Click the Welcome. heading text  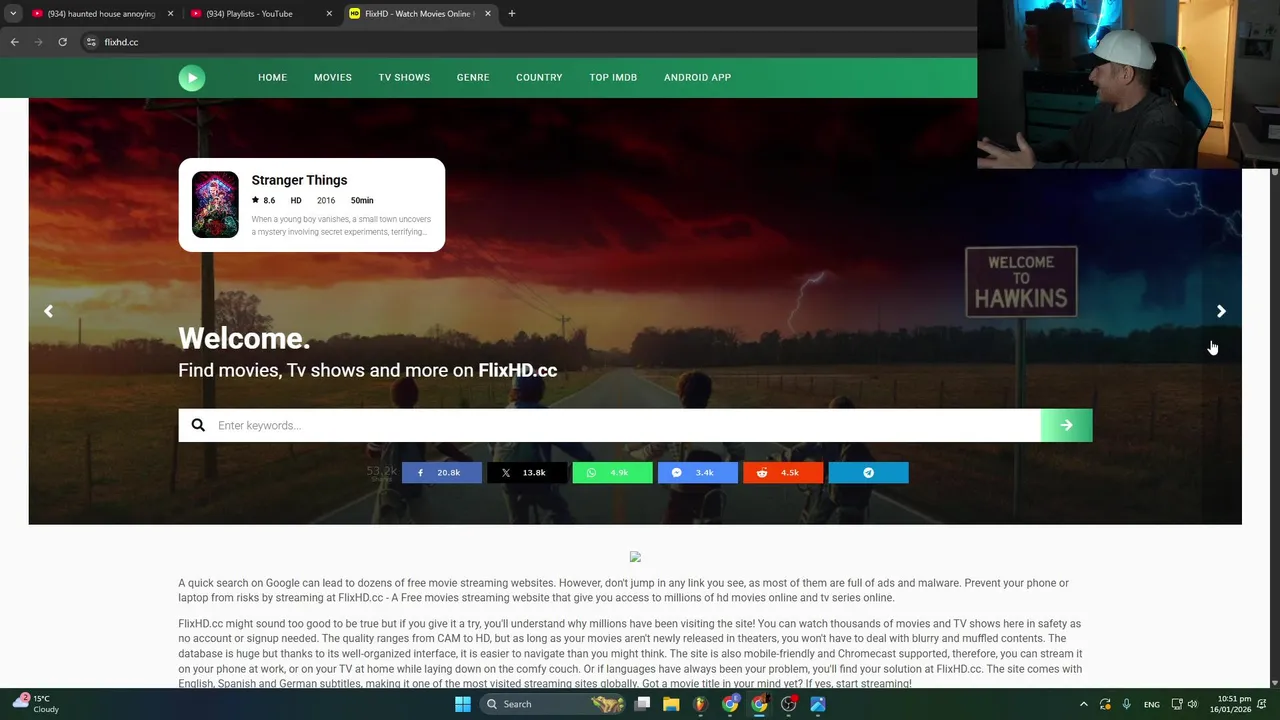click(x=244, y=338)
